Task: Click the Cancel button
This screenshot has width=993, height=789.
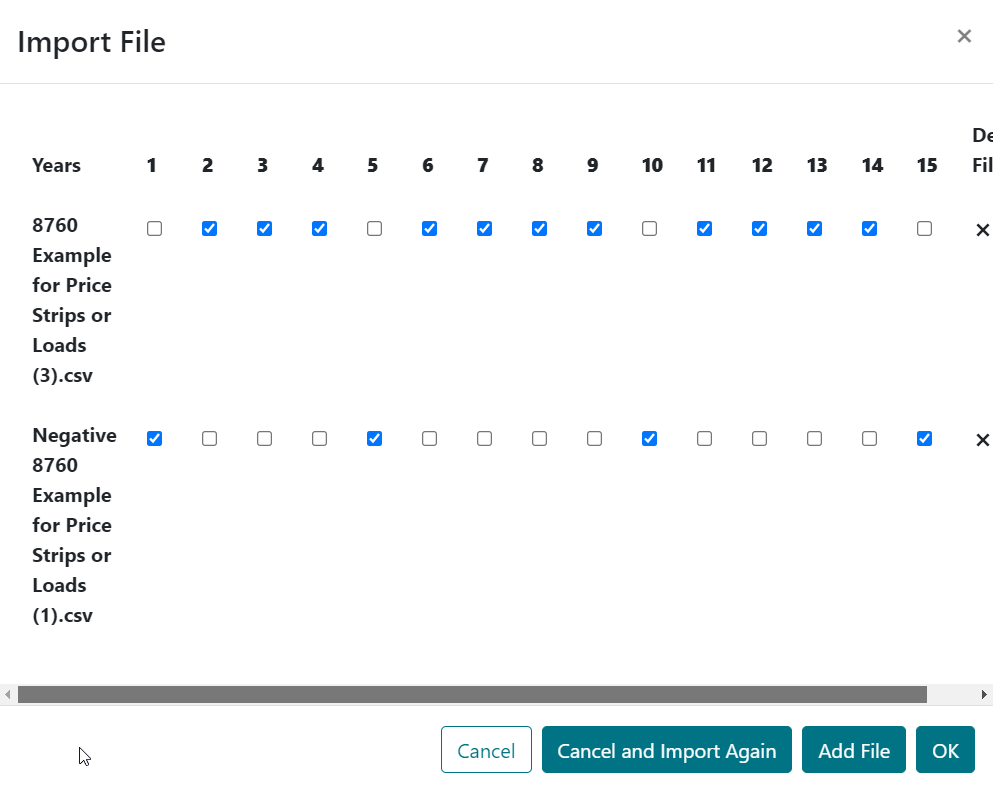Action: click(x=486, y=750)
